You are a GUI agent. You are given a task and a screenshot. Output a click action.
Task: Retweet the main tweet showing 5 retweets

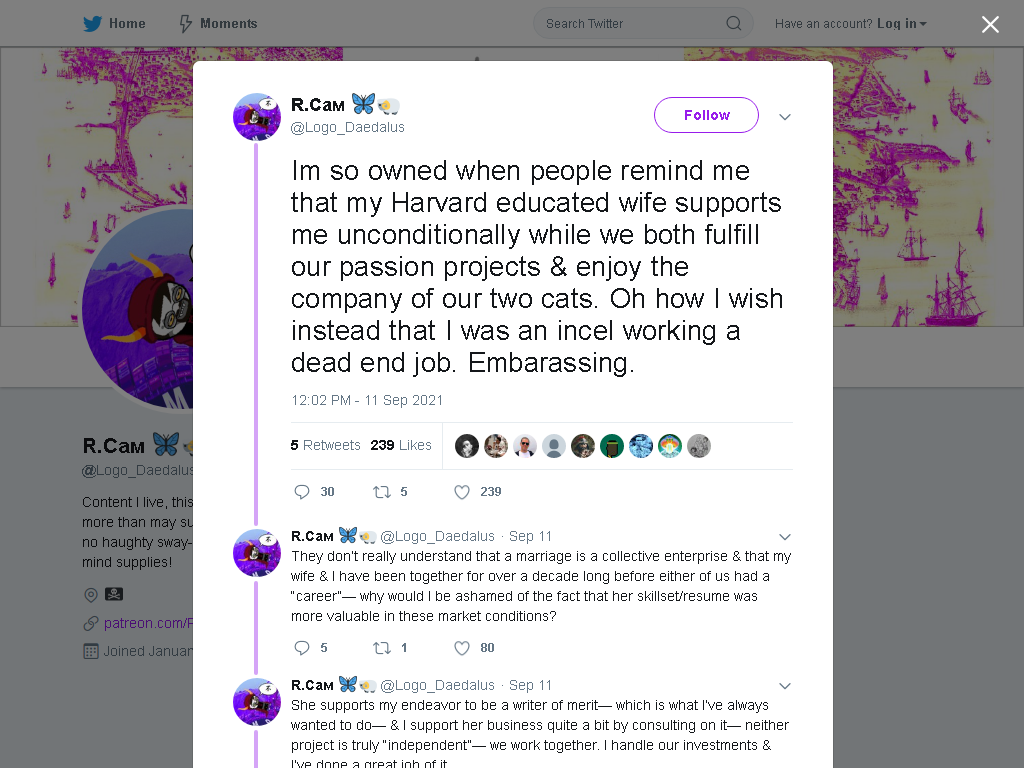coord(381,492)
